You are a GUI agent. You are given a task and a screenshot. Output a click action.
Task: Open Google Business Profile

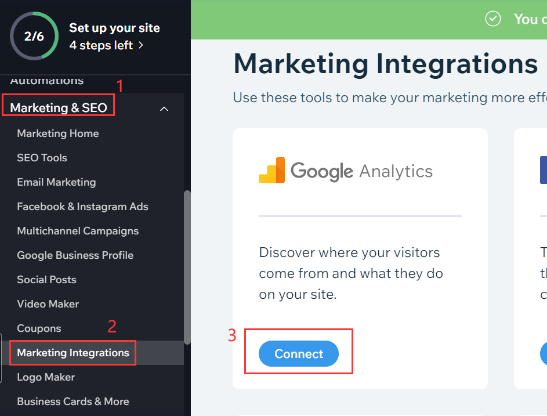pos(75,255)
